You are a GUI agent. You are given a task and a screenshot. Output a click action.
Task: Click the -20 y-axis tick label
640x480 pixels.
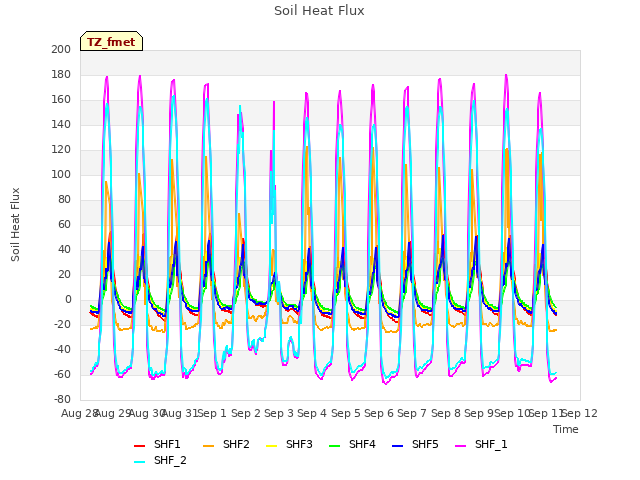click(x=62, y=324)
